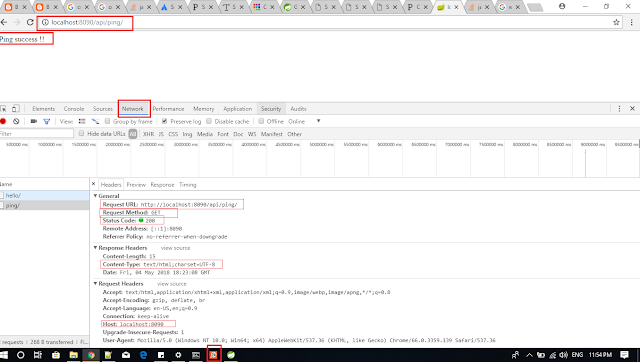The width and height of the screenshot is (640, 362).
Task: Switch to large request rows view icon
Action: 82,121
